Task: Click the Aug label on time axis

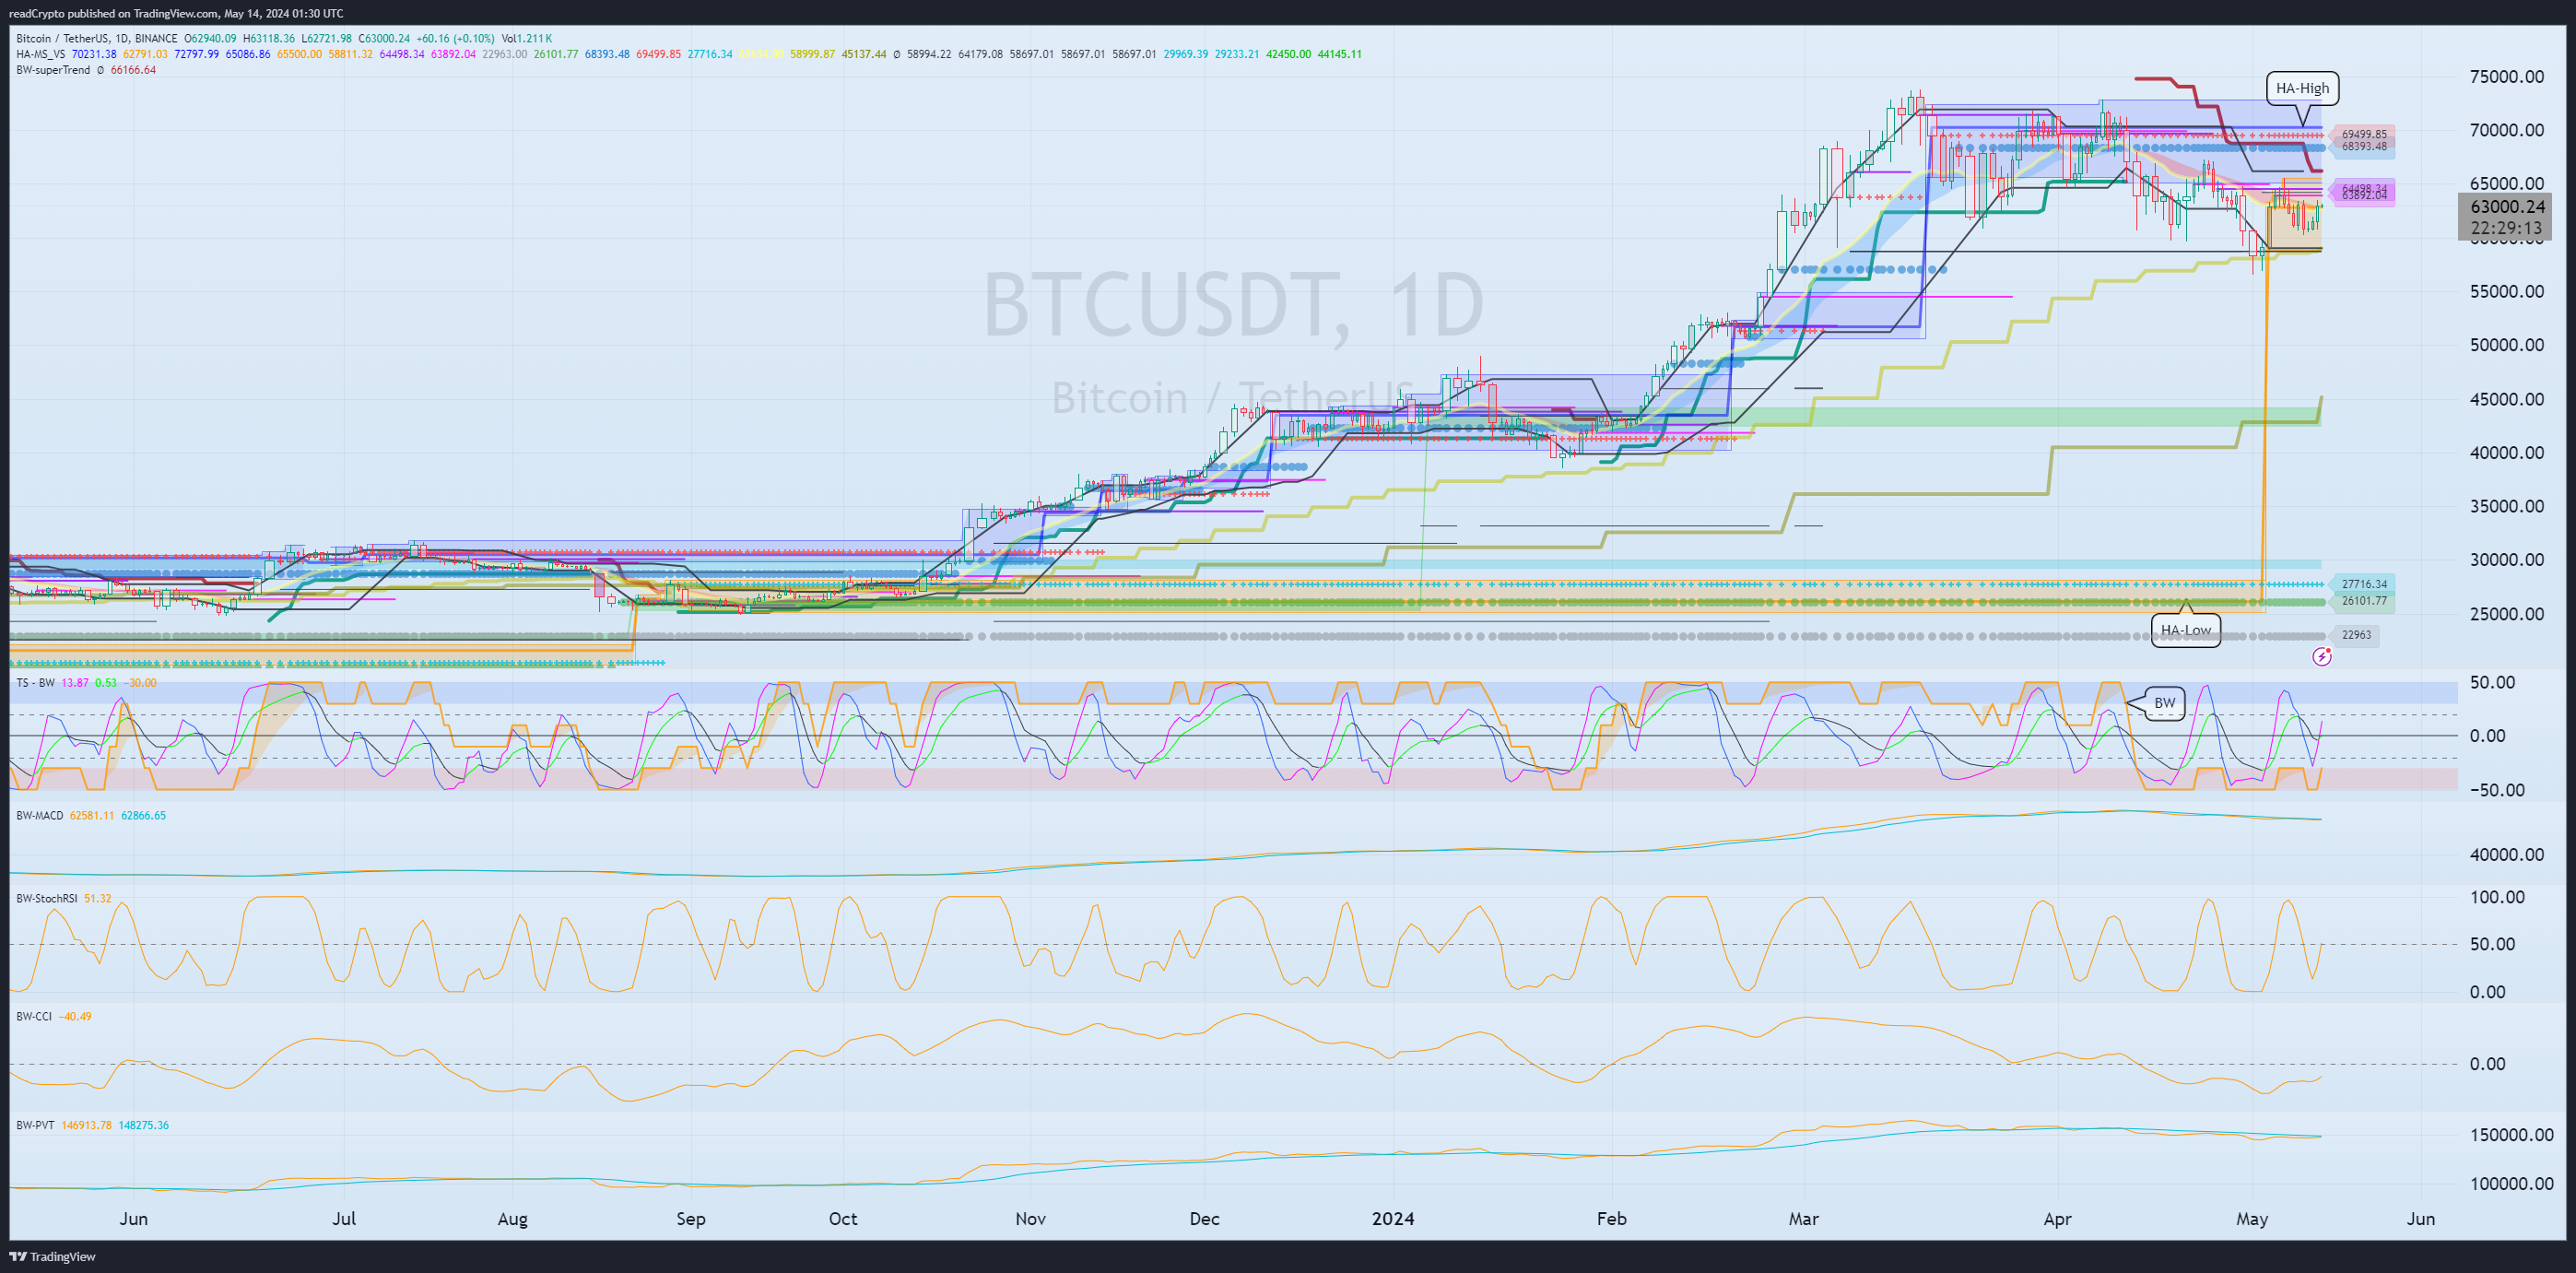Action: tap(512, 1219)
